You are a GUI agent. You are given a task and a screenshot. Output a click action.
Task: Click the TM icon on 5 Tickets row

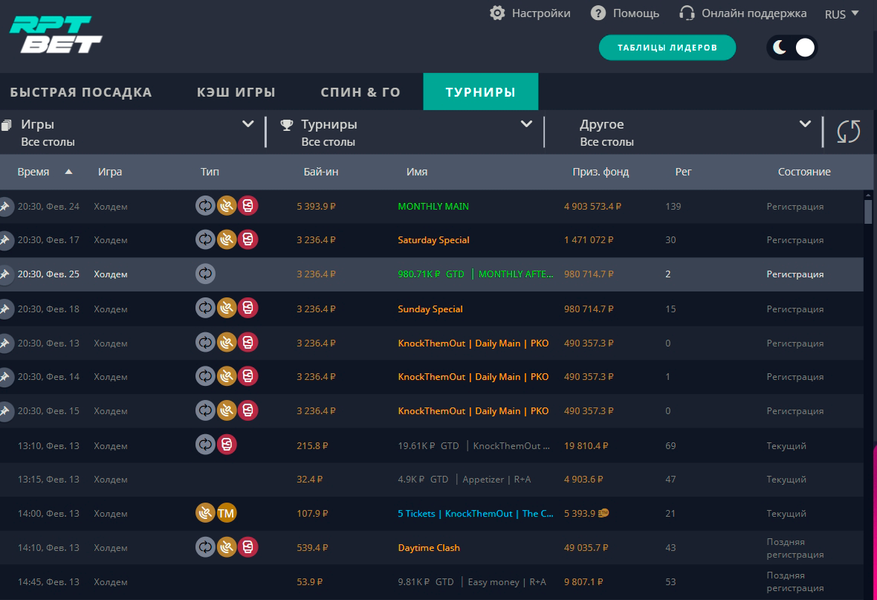227,514
